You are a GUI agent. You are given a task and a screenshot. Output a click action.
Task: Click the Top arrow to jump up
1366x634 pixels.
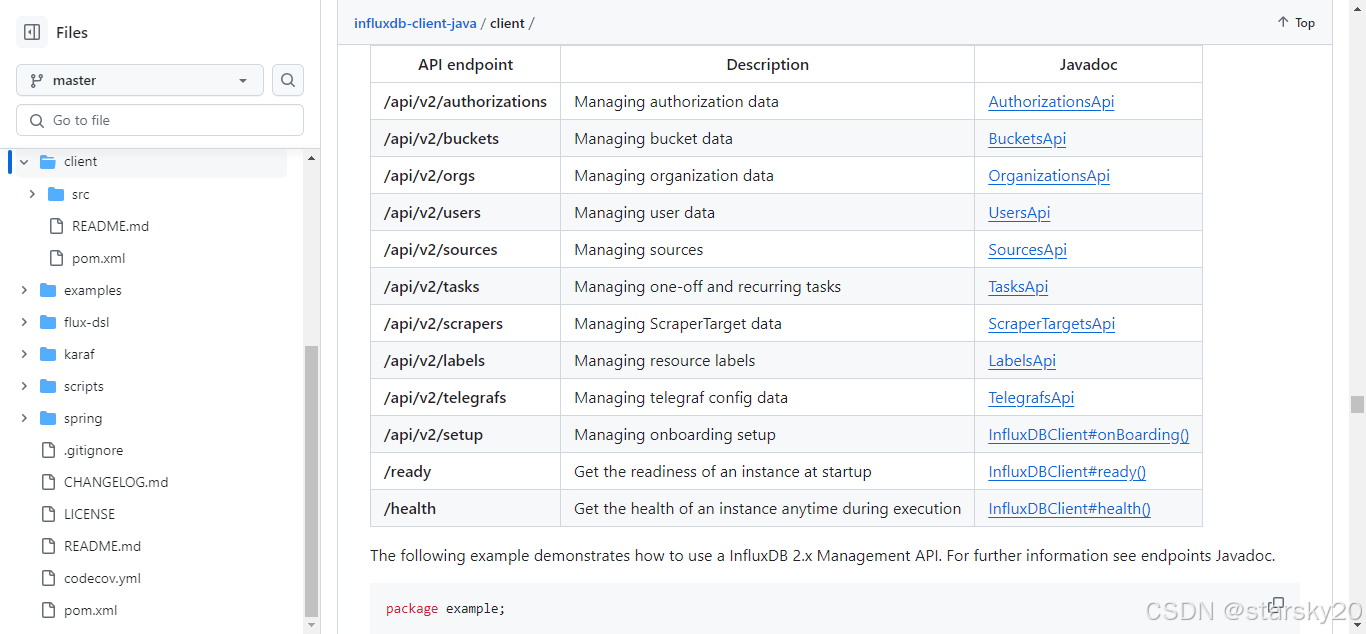pos(1295,22)
